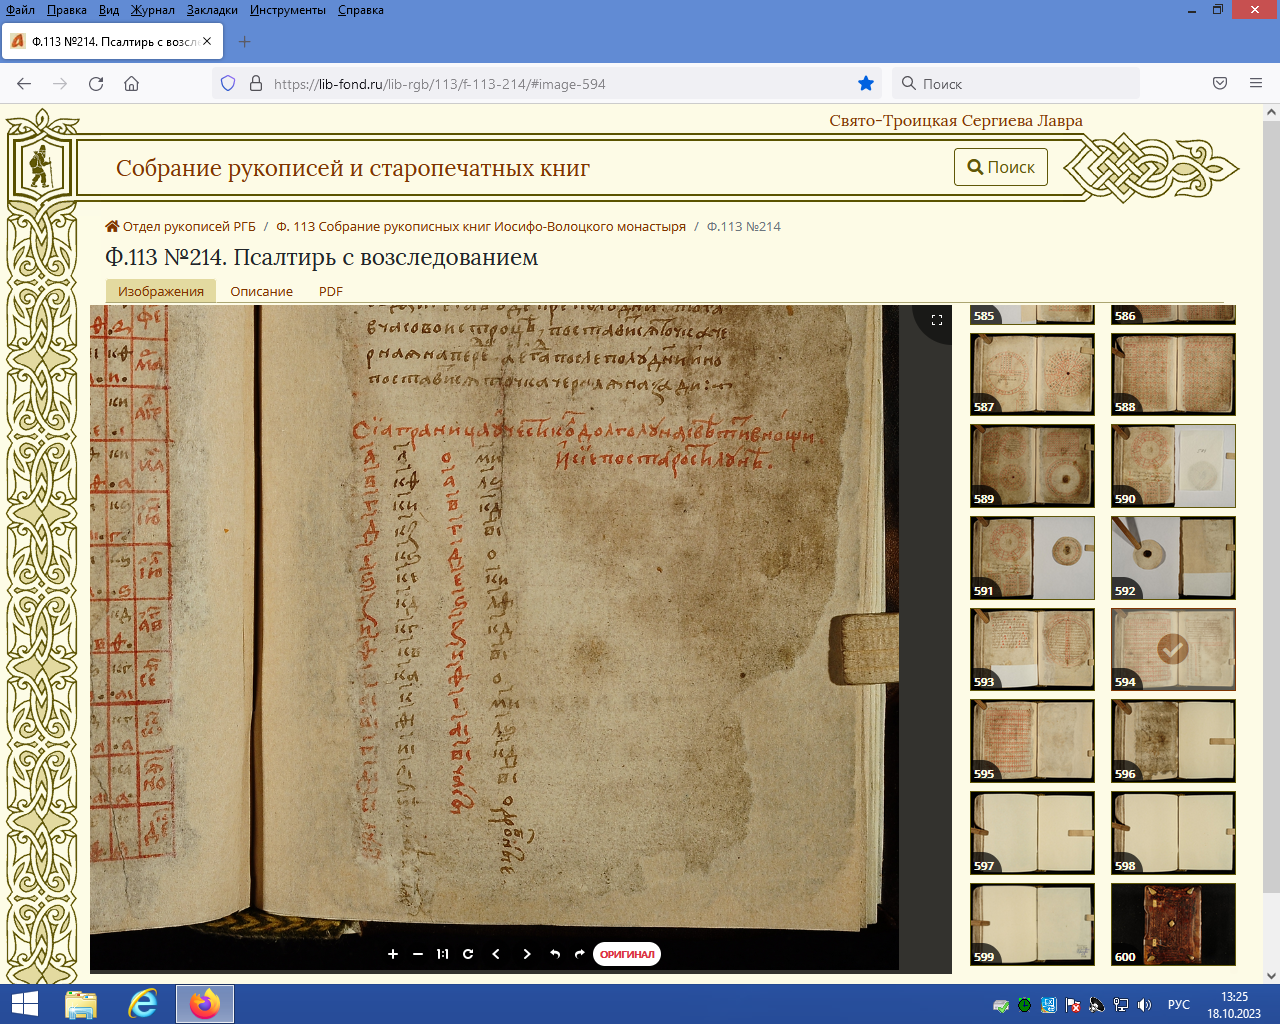Viewport: 1280px width, 1024px height.
Task: Go to next manuscript image
Action: [x=527, y=954]
